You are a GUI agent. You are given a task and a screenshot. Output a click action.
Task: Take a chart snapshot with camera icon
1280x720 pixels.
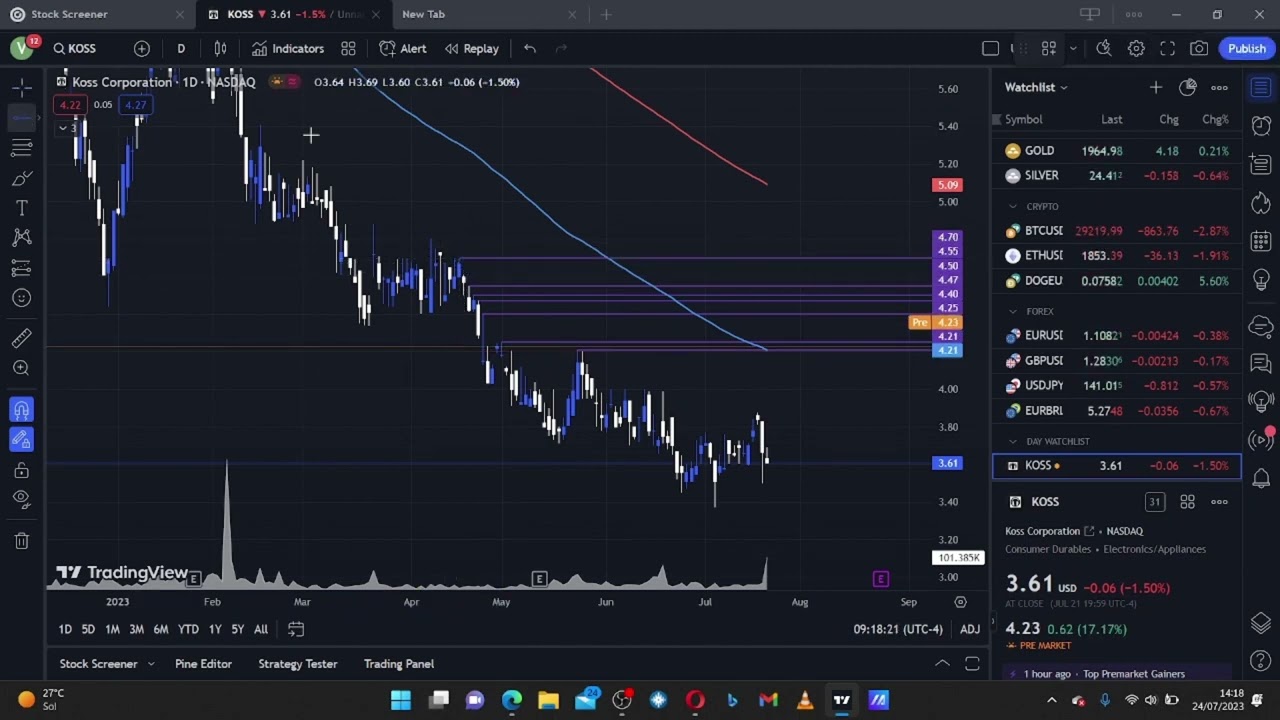[1199, 48]
